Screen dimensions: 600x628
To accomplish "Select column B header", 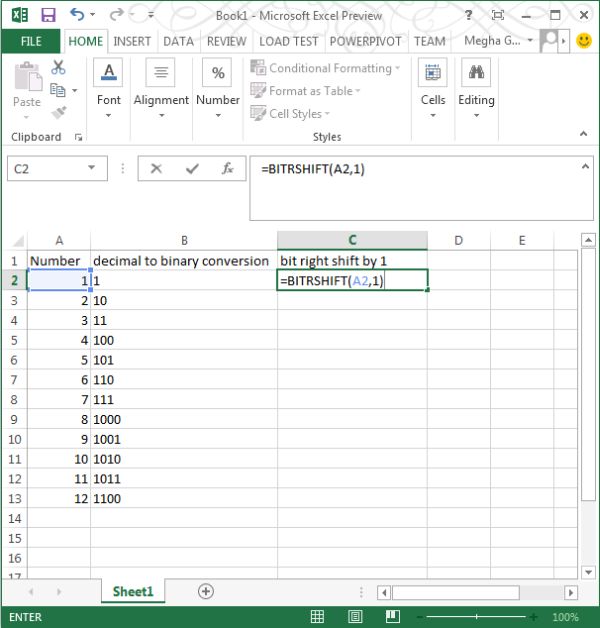I will (x=184, y=241).
